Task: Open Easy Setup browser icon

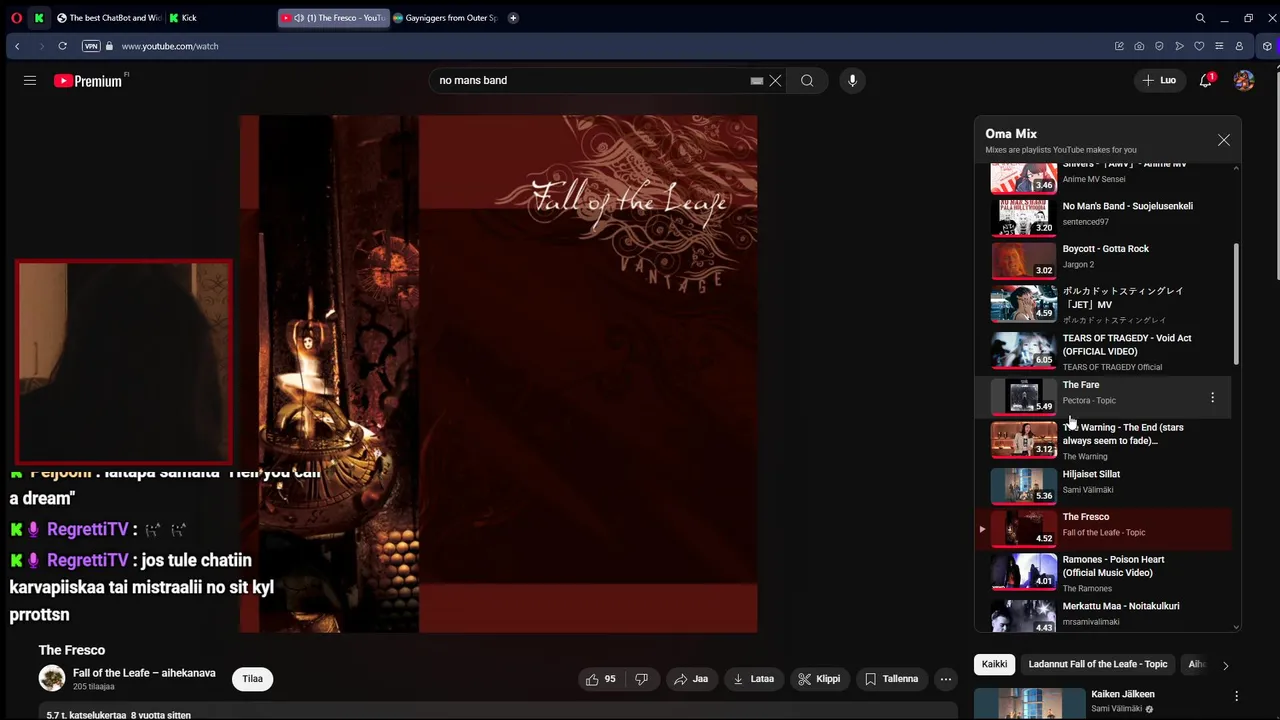Action: (1219, 46)
